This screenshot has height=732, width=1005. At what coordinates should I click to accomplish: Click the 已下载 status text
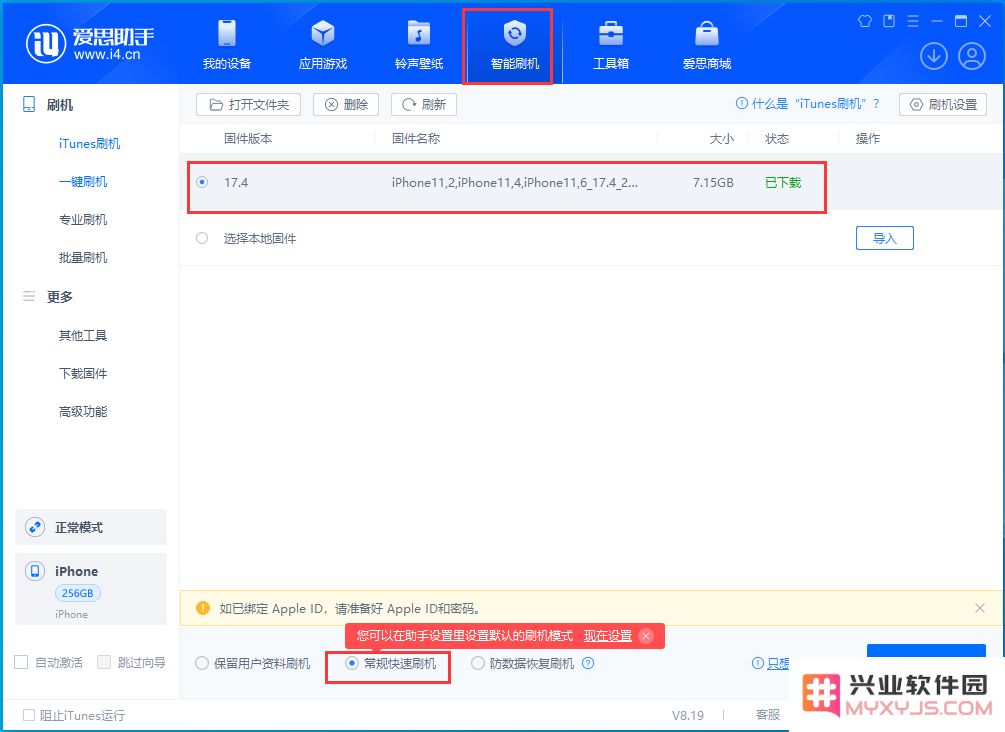point(783,183)
